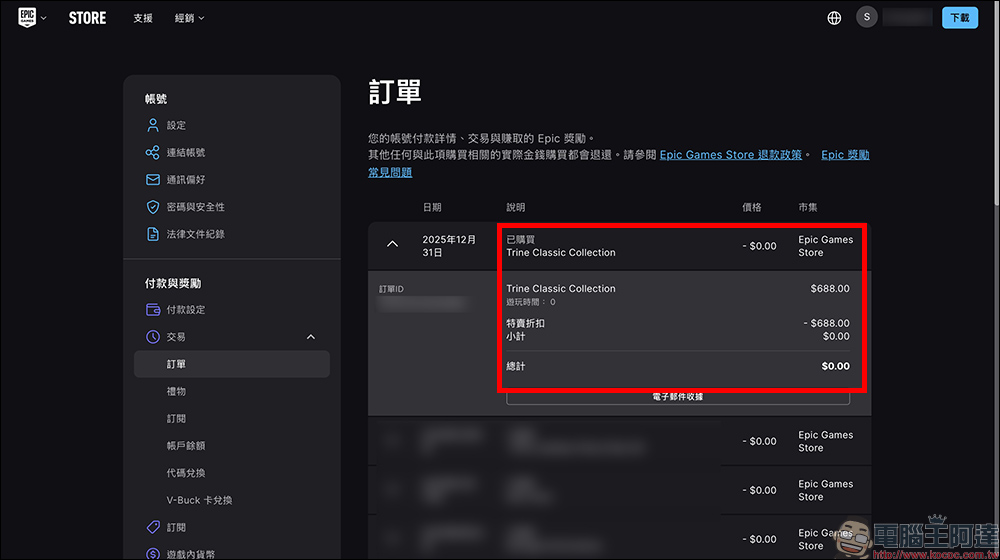Click the clock icon beside 交易
Viewport: 1000px width, 560px height.
click(152, 337)
